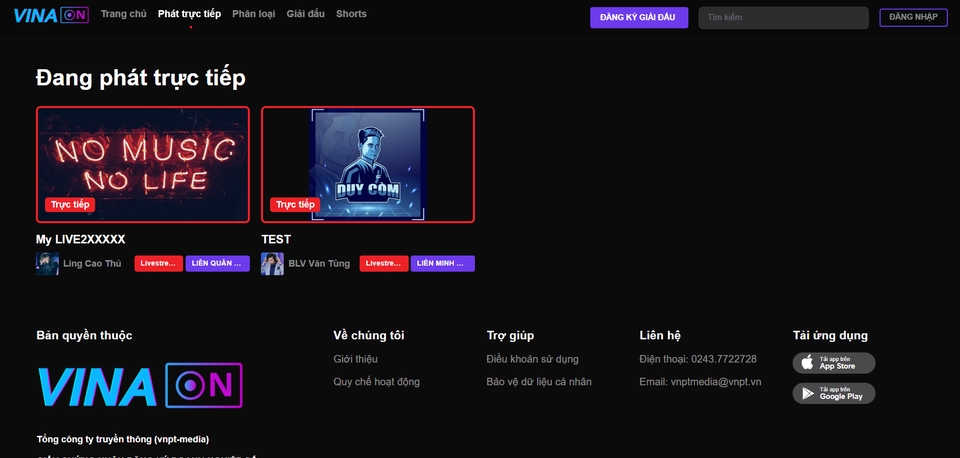Click the Liên hệ footer heading
Screen dimensions: 960x458
[660, 336]
